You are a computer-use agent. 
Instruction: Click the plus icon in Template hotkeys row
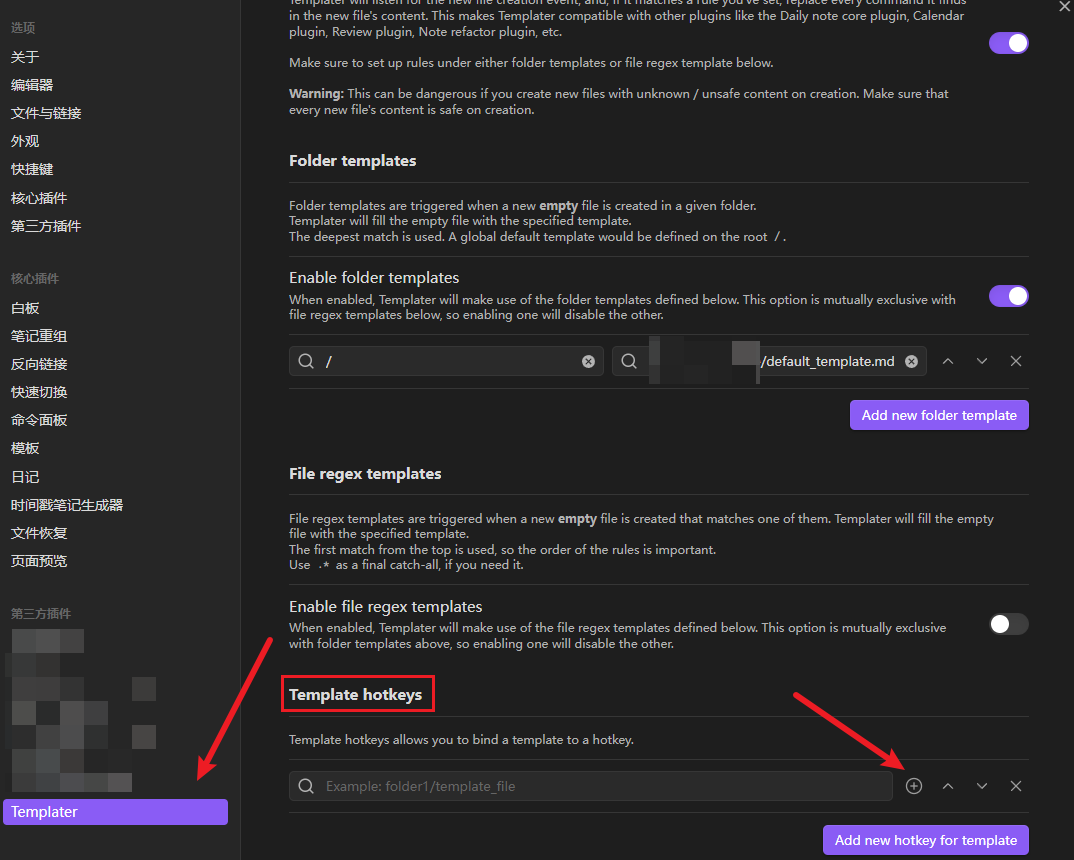pos(914,786)
